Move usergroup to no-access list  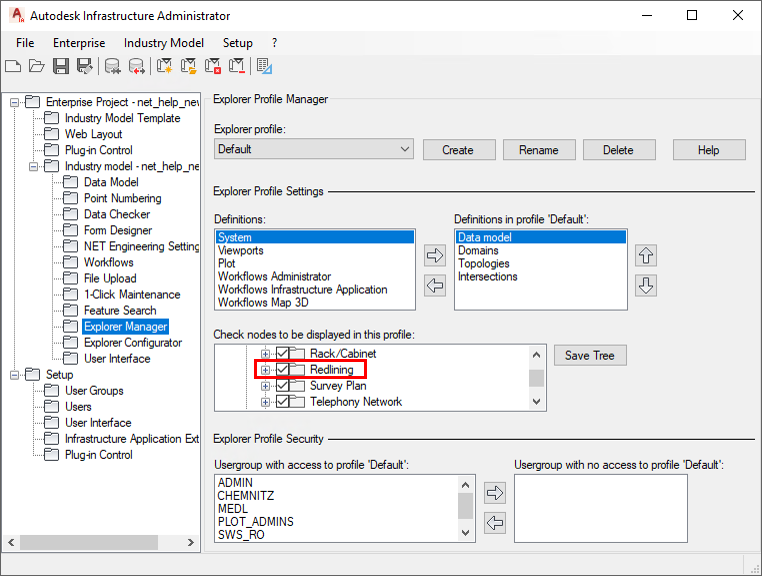(495, 493)
